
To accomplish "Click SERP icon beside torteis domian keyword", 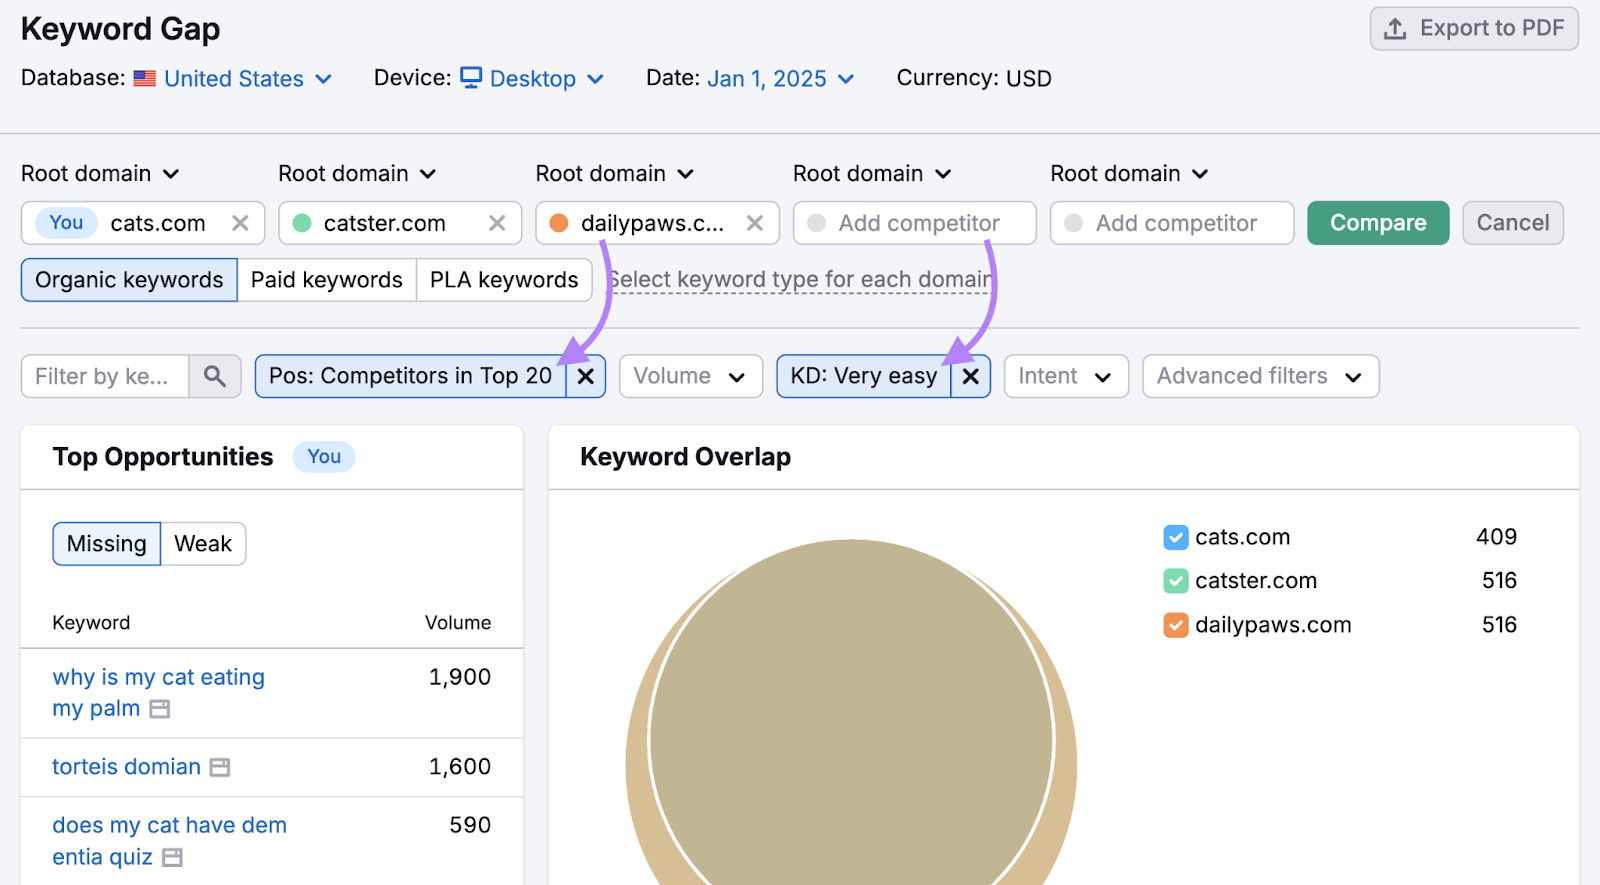I will [220, 767].
